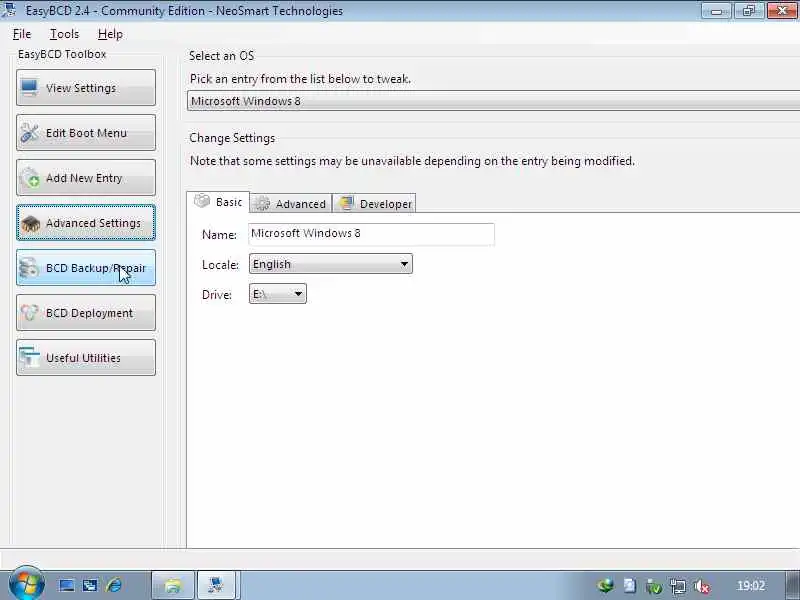Image resolution: width=800 pixels, height=600 pixels.
Task: Restore down the EasyBCD window
Action: click(x=749, y=11)
